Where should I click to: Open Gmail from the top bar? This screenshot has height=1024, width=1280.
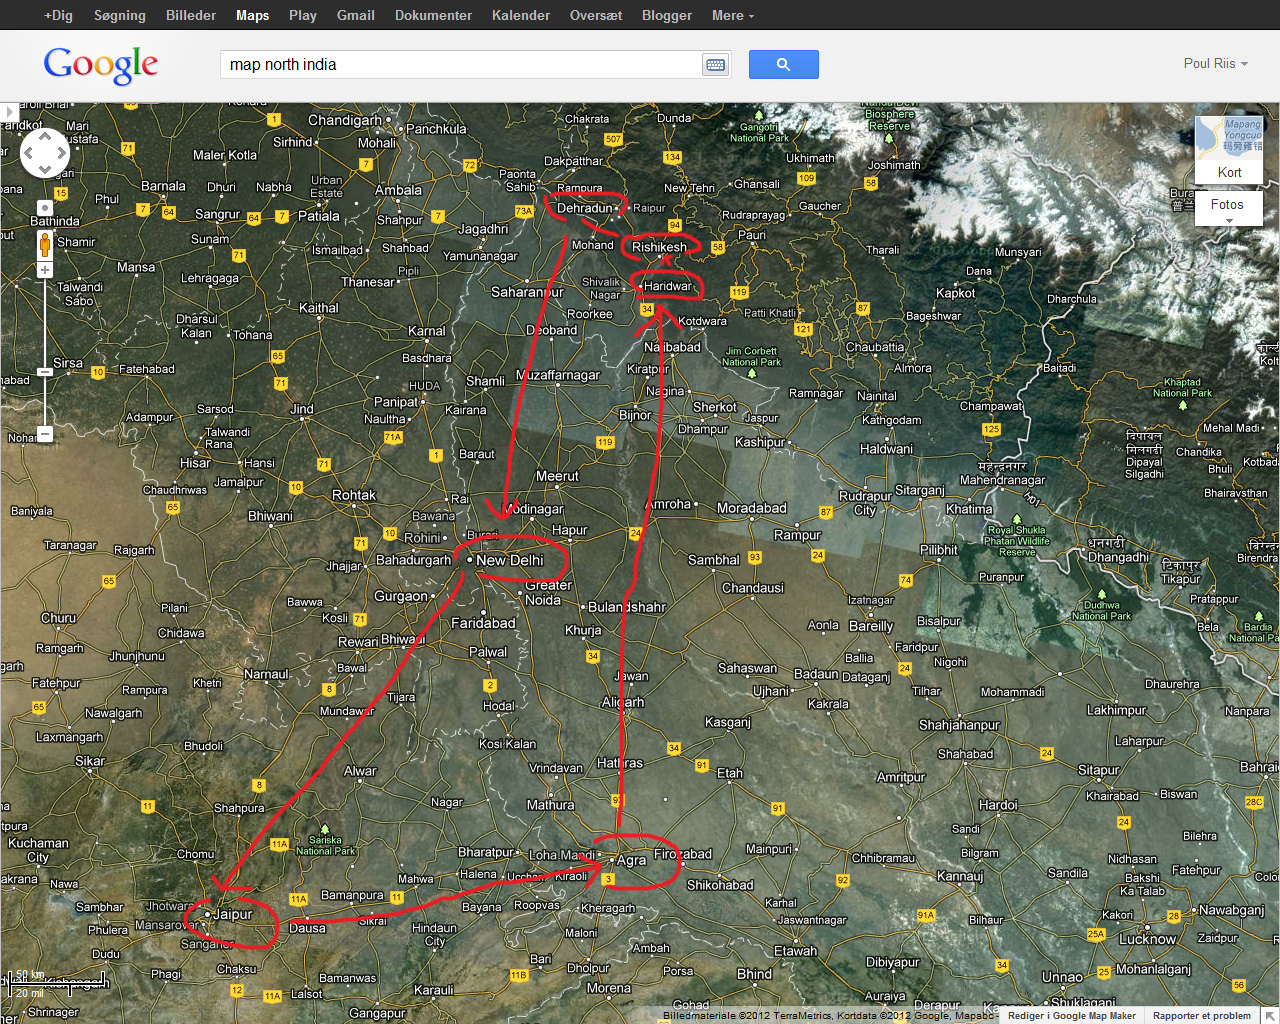pyautogui.click(x=355, y=15)
